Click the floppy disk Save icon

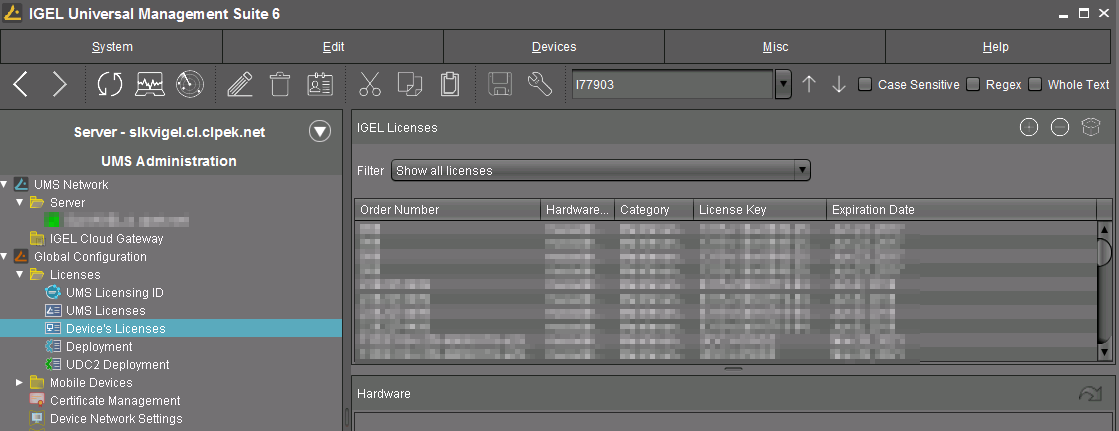500,84
